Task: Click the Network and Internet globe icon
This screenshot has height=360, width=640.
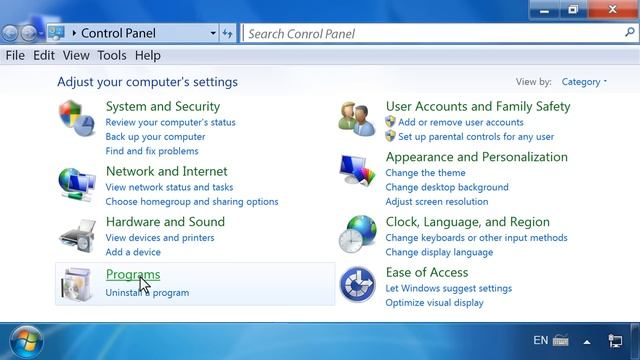Action: pos(77,184)
